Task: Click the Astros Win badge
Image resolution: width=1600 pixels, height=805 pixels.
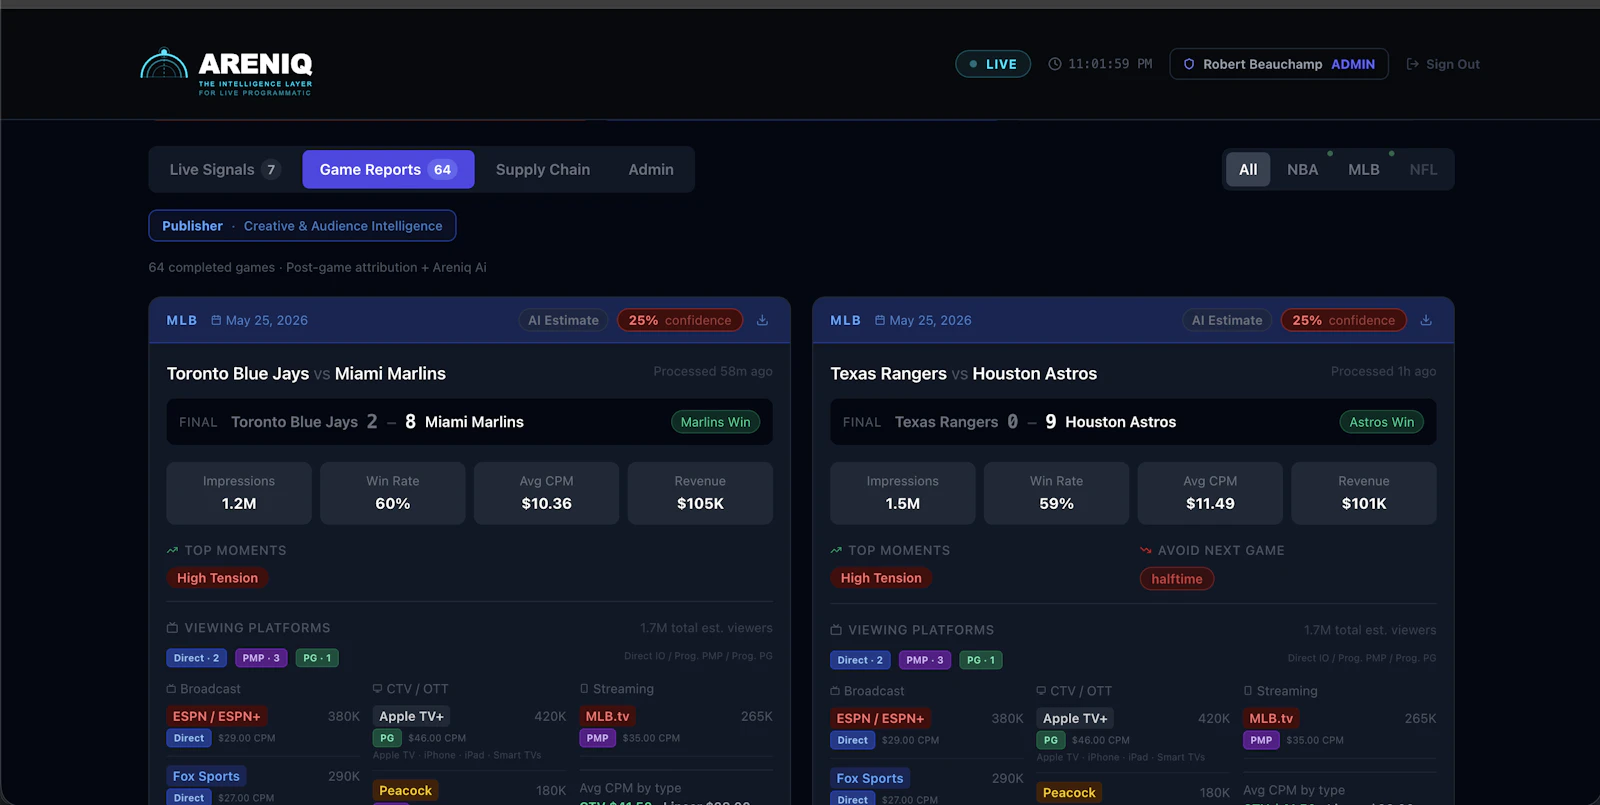Action: (x=1382, y=422)
